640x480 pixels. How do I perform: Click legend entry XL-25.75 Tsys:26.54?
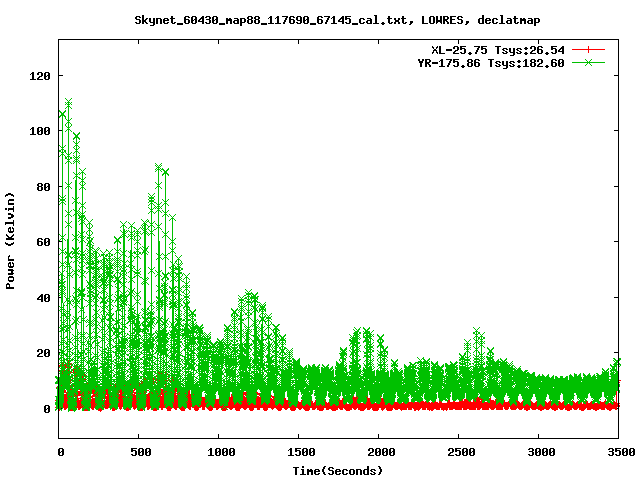(x=498, y=50)
